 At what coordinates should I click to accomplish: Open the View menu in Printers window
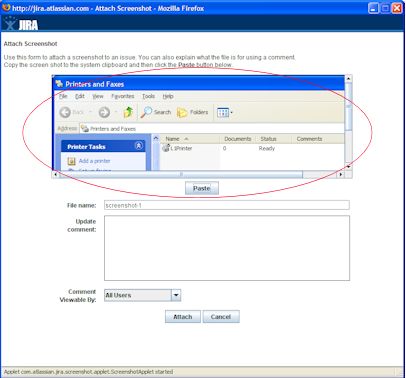98,96
